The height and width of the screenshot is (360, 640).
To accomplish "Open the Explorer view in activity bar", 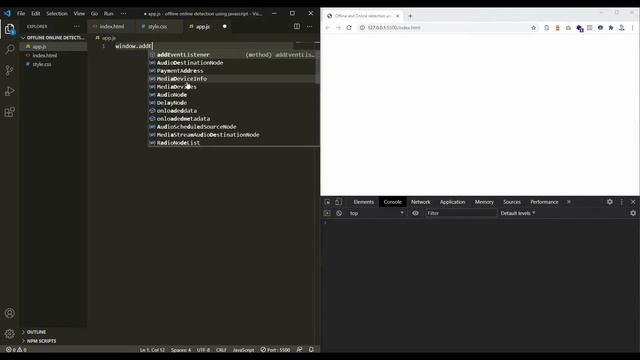I will pos(9,29).
